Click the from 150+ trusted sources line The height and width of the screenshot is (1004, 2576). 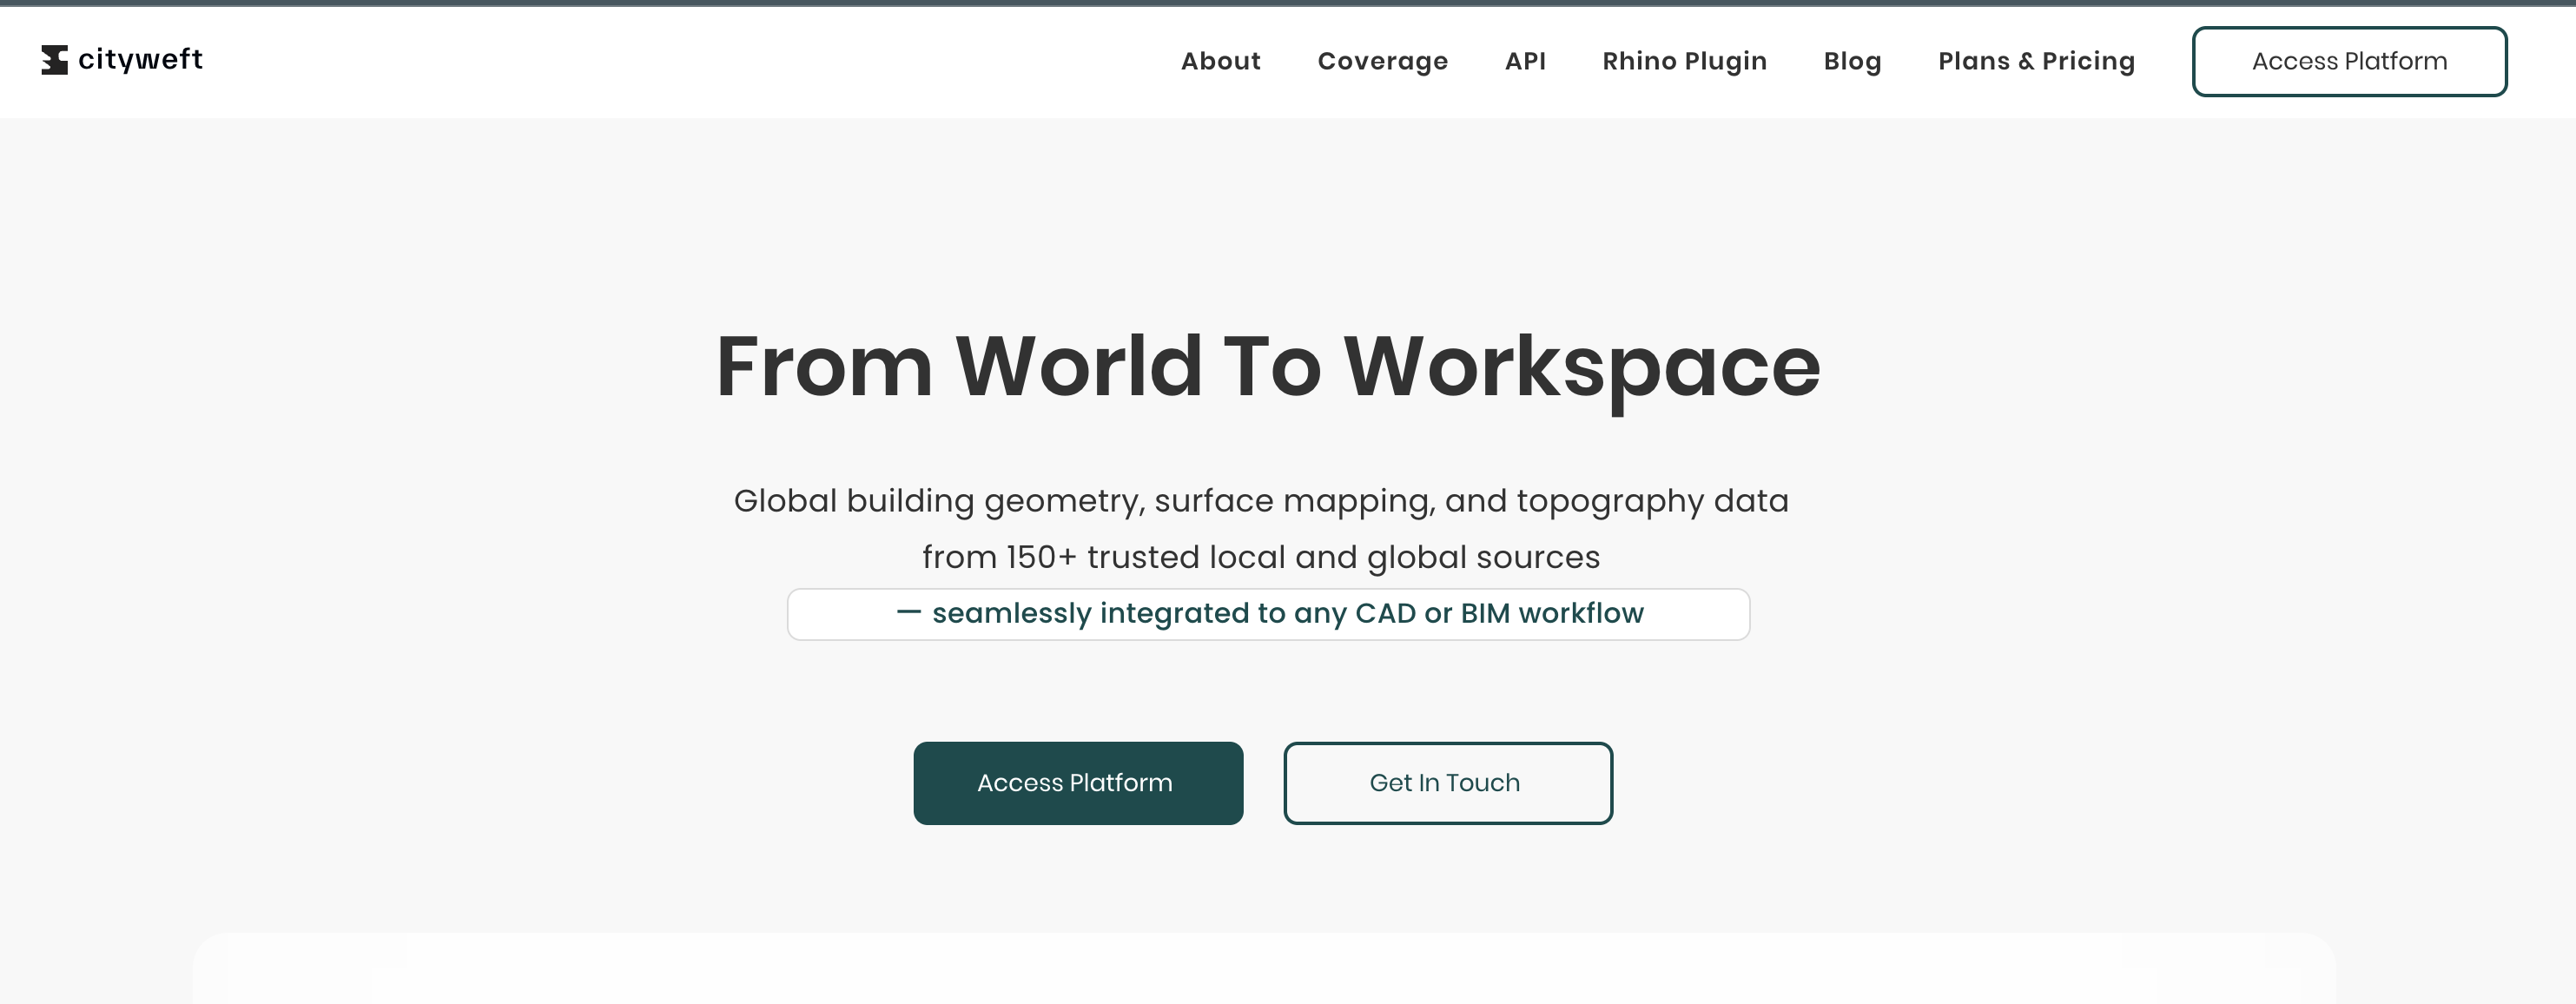[x=1261, y=557]
